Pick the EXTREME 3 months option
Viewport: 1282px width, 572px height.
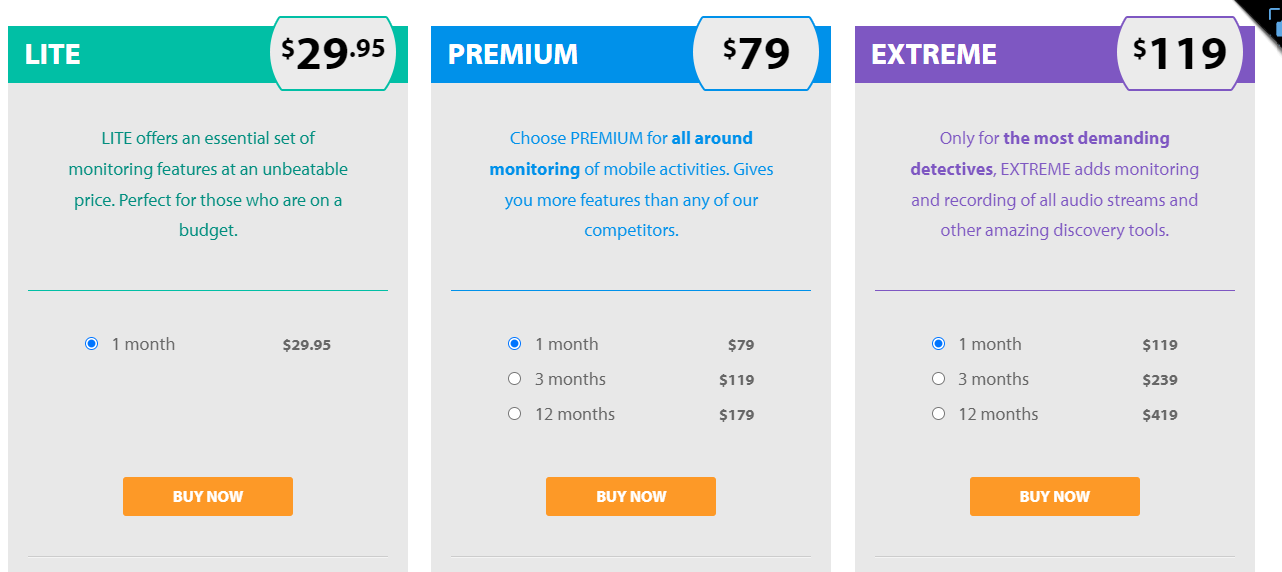click(x=938, y=379)
